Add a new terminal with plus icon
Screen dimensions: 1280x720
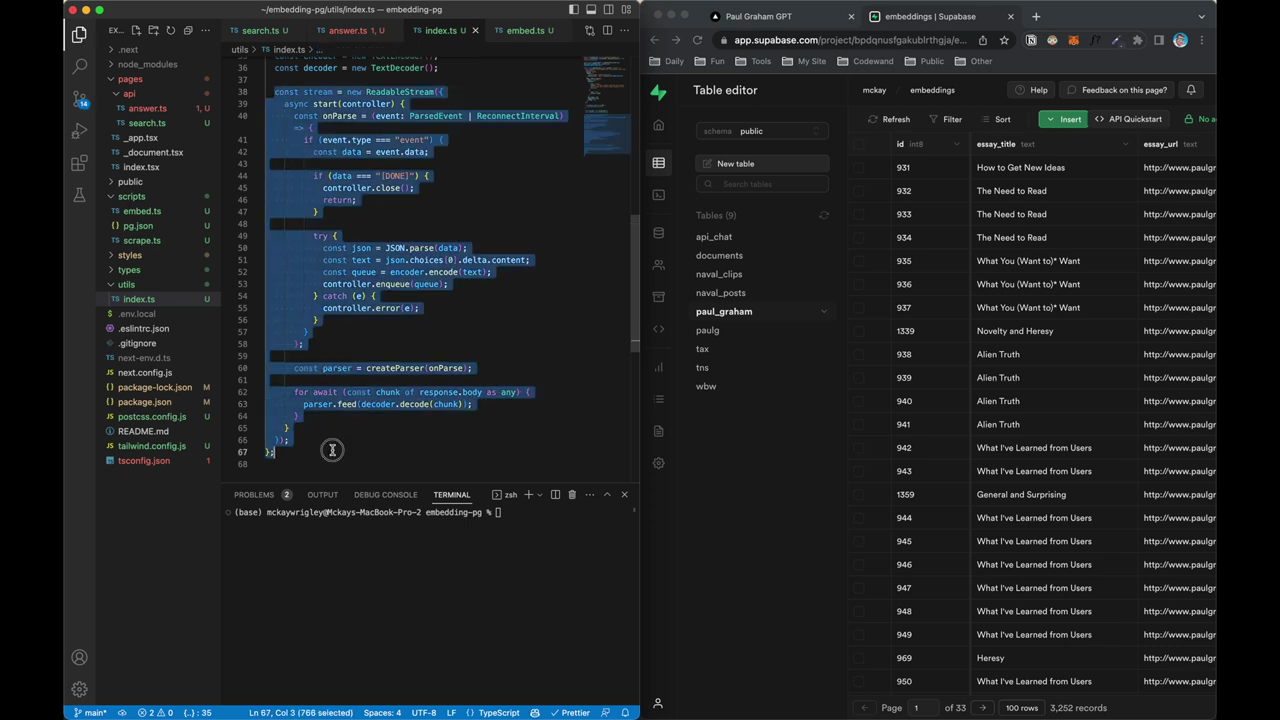(529, 495)
